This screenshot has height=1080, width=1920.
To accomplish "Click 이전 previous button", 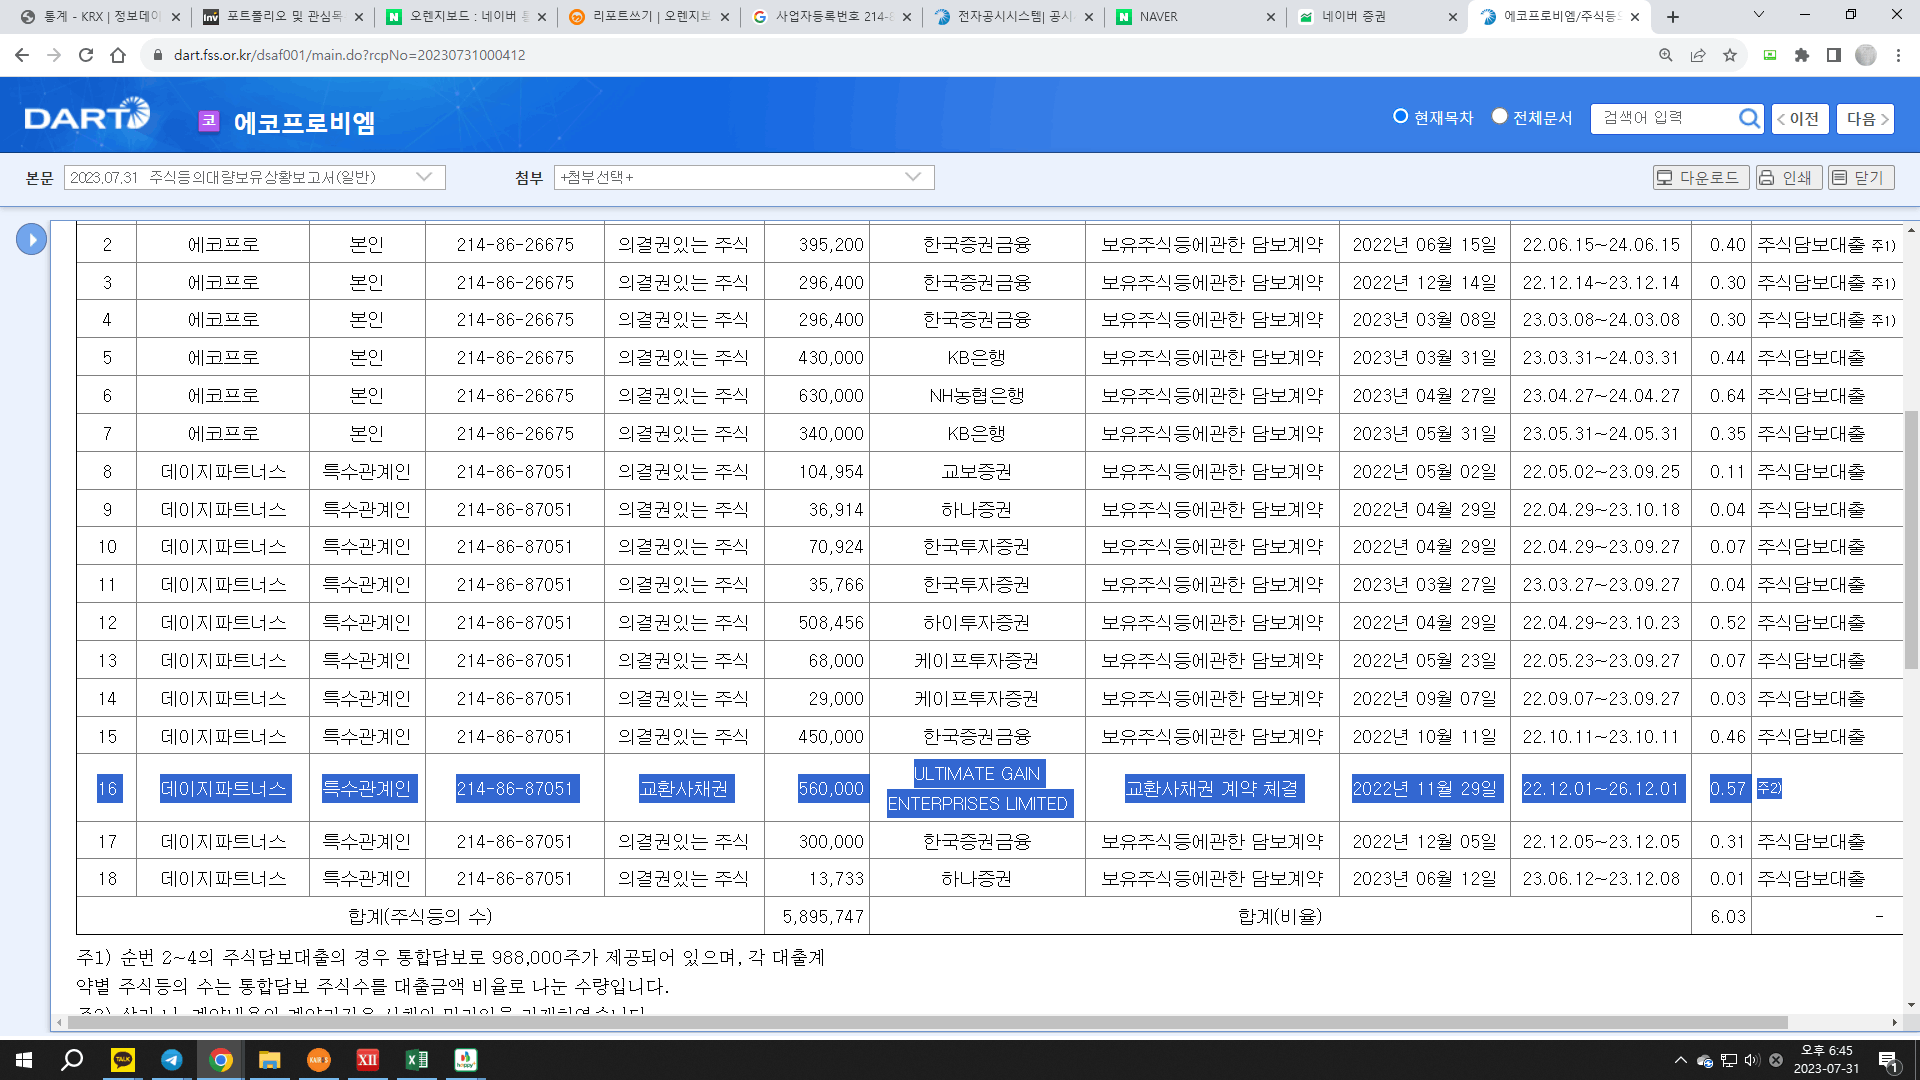I will [1800, 118].
